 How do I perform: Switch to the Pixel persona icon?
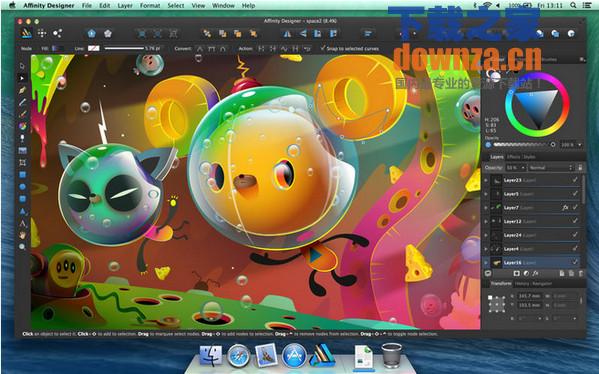(42, 33)
